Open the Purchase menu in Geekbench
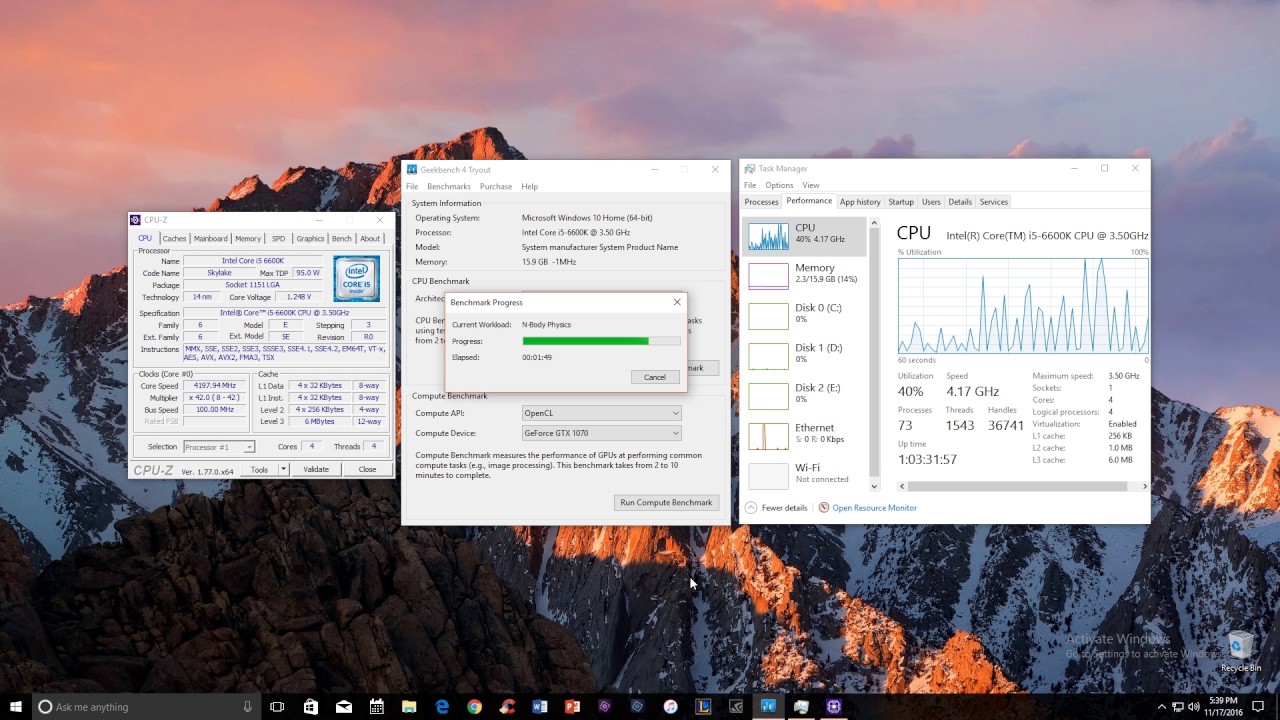This screenshot has width=1280, height=720. [496, 187]
